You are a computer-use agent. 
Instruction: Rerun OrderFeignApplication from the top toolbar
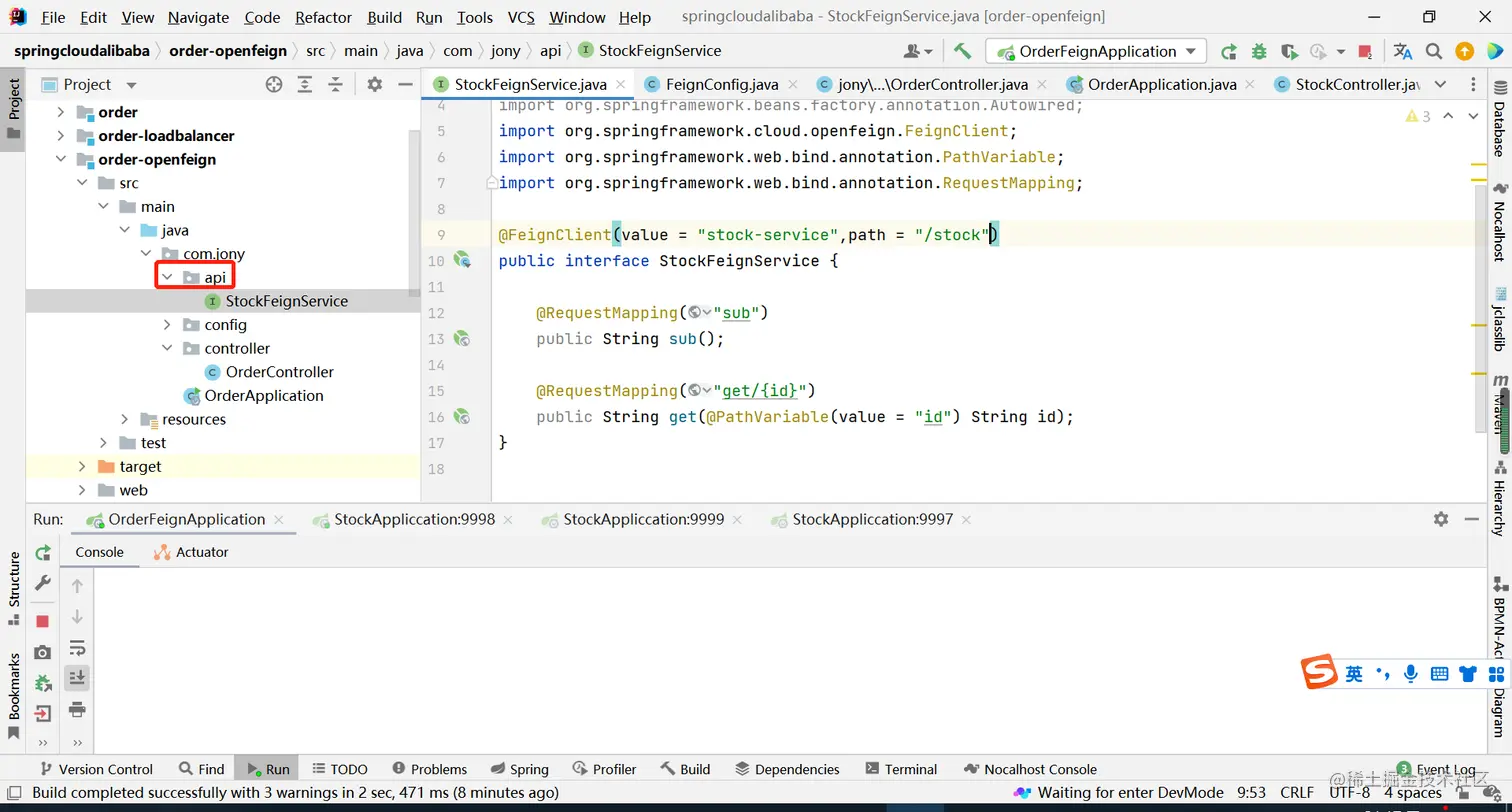pyautogui.click(x=1228, y=51)
